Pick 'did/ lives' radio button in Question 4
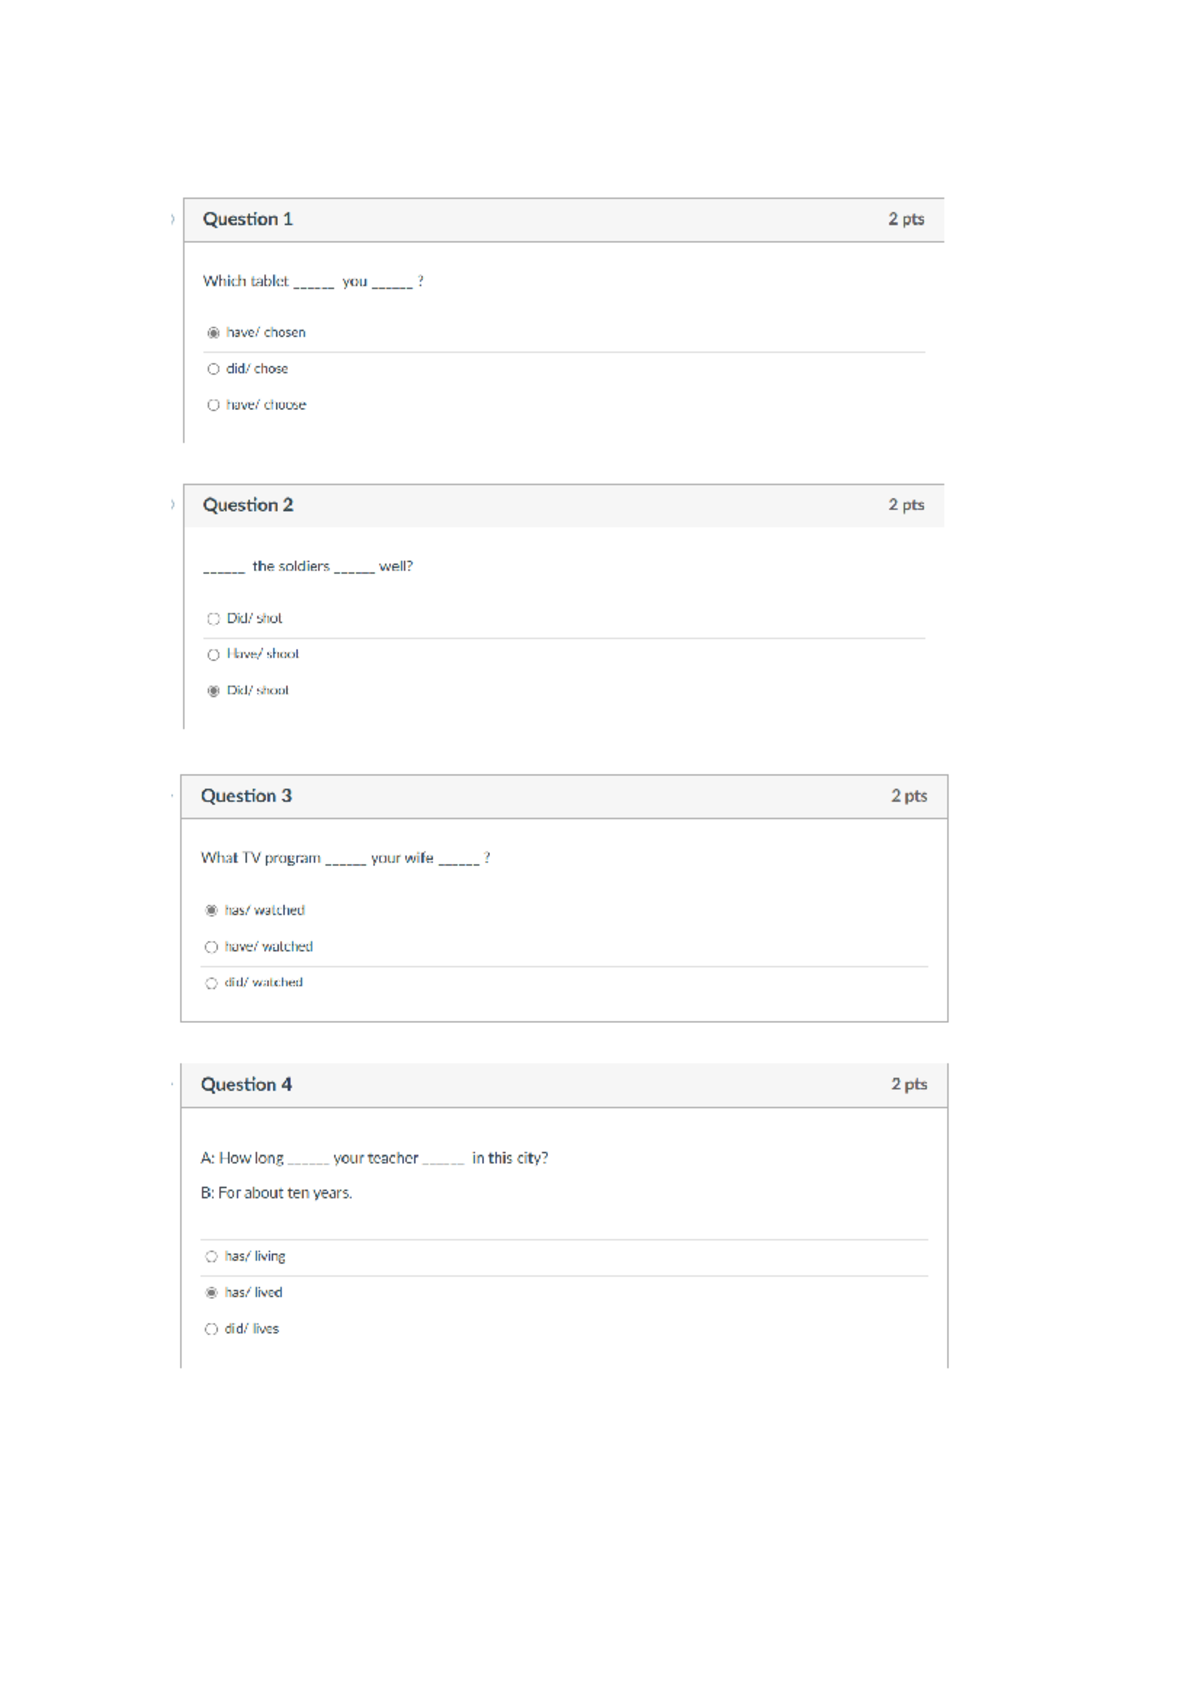The image size is (1200, 1698). (x=211, y=1329)
